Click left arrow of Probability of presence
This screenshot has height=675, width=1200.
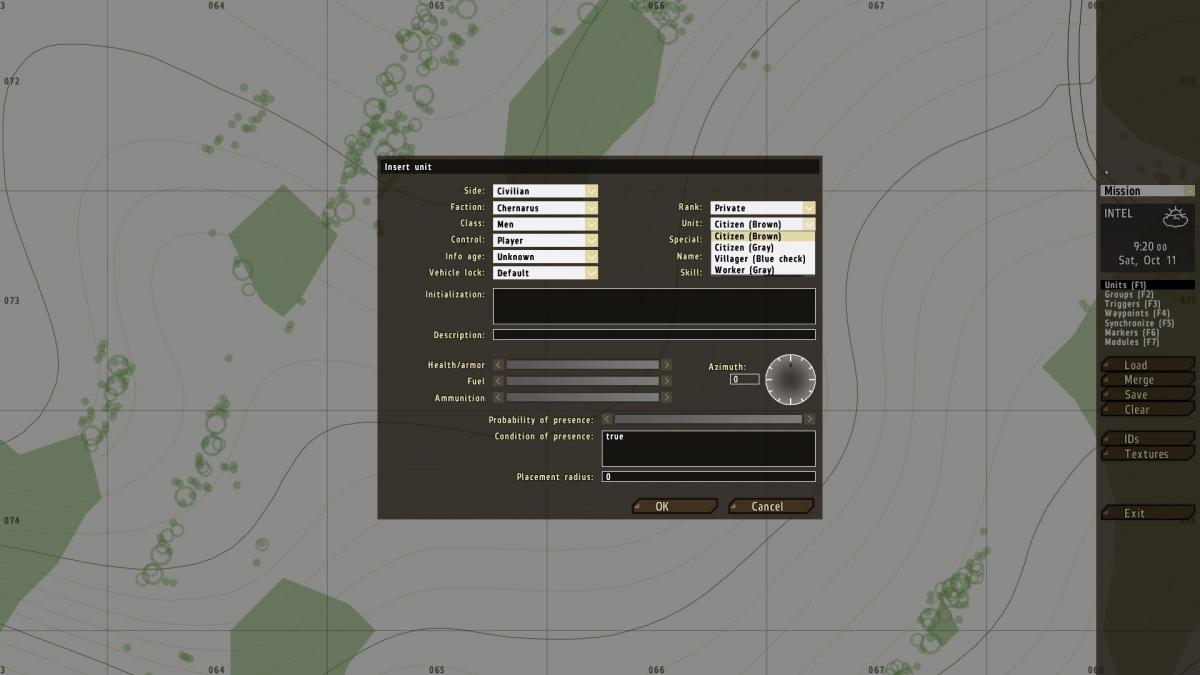tap(607, 420)
